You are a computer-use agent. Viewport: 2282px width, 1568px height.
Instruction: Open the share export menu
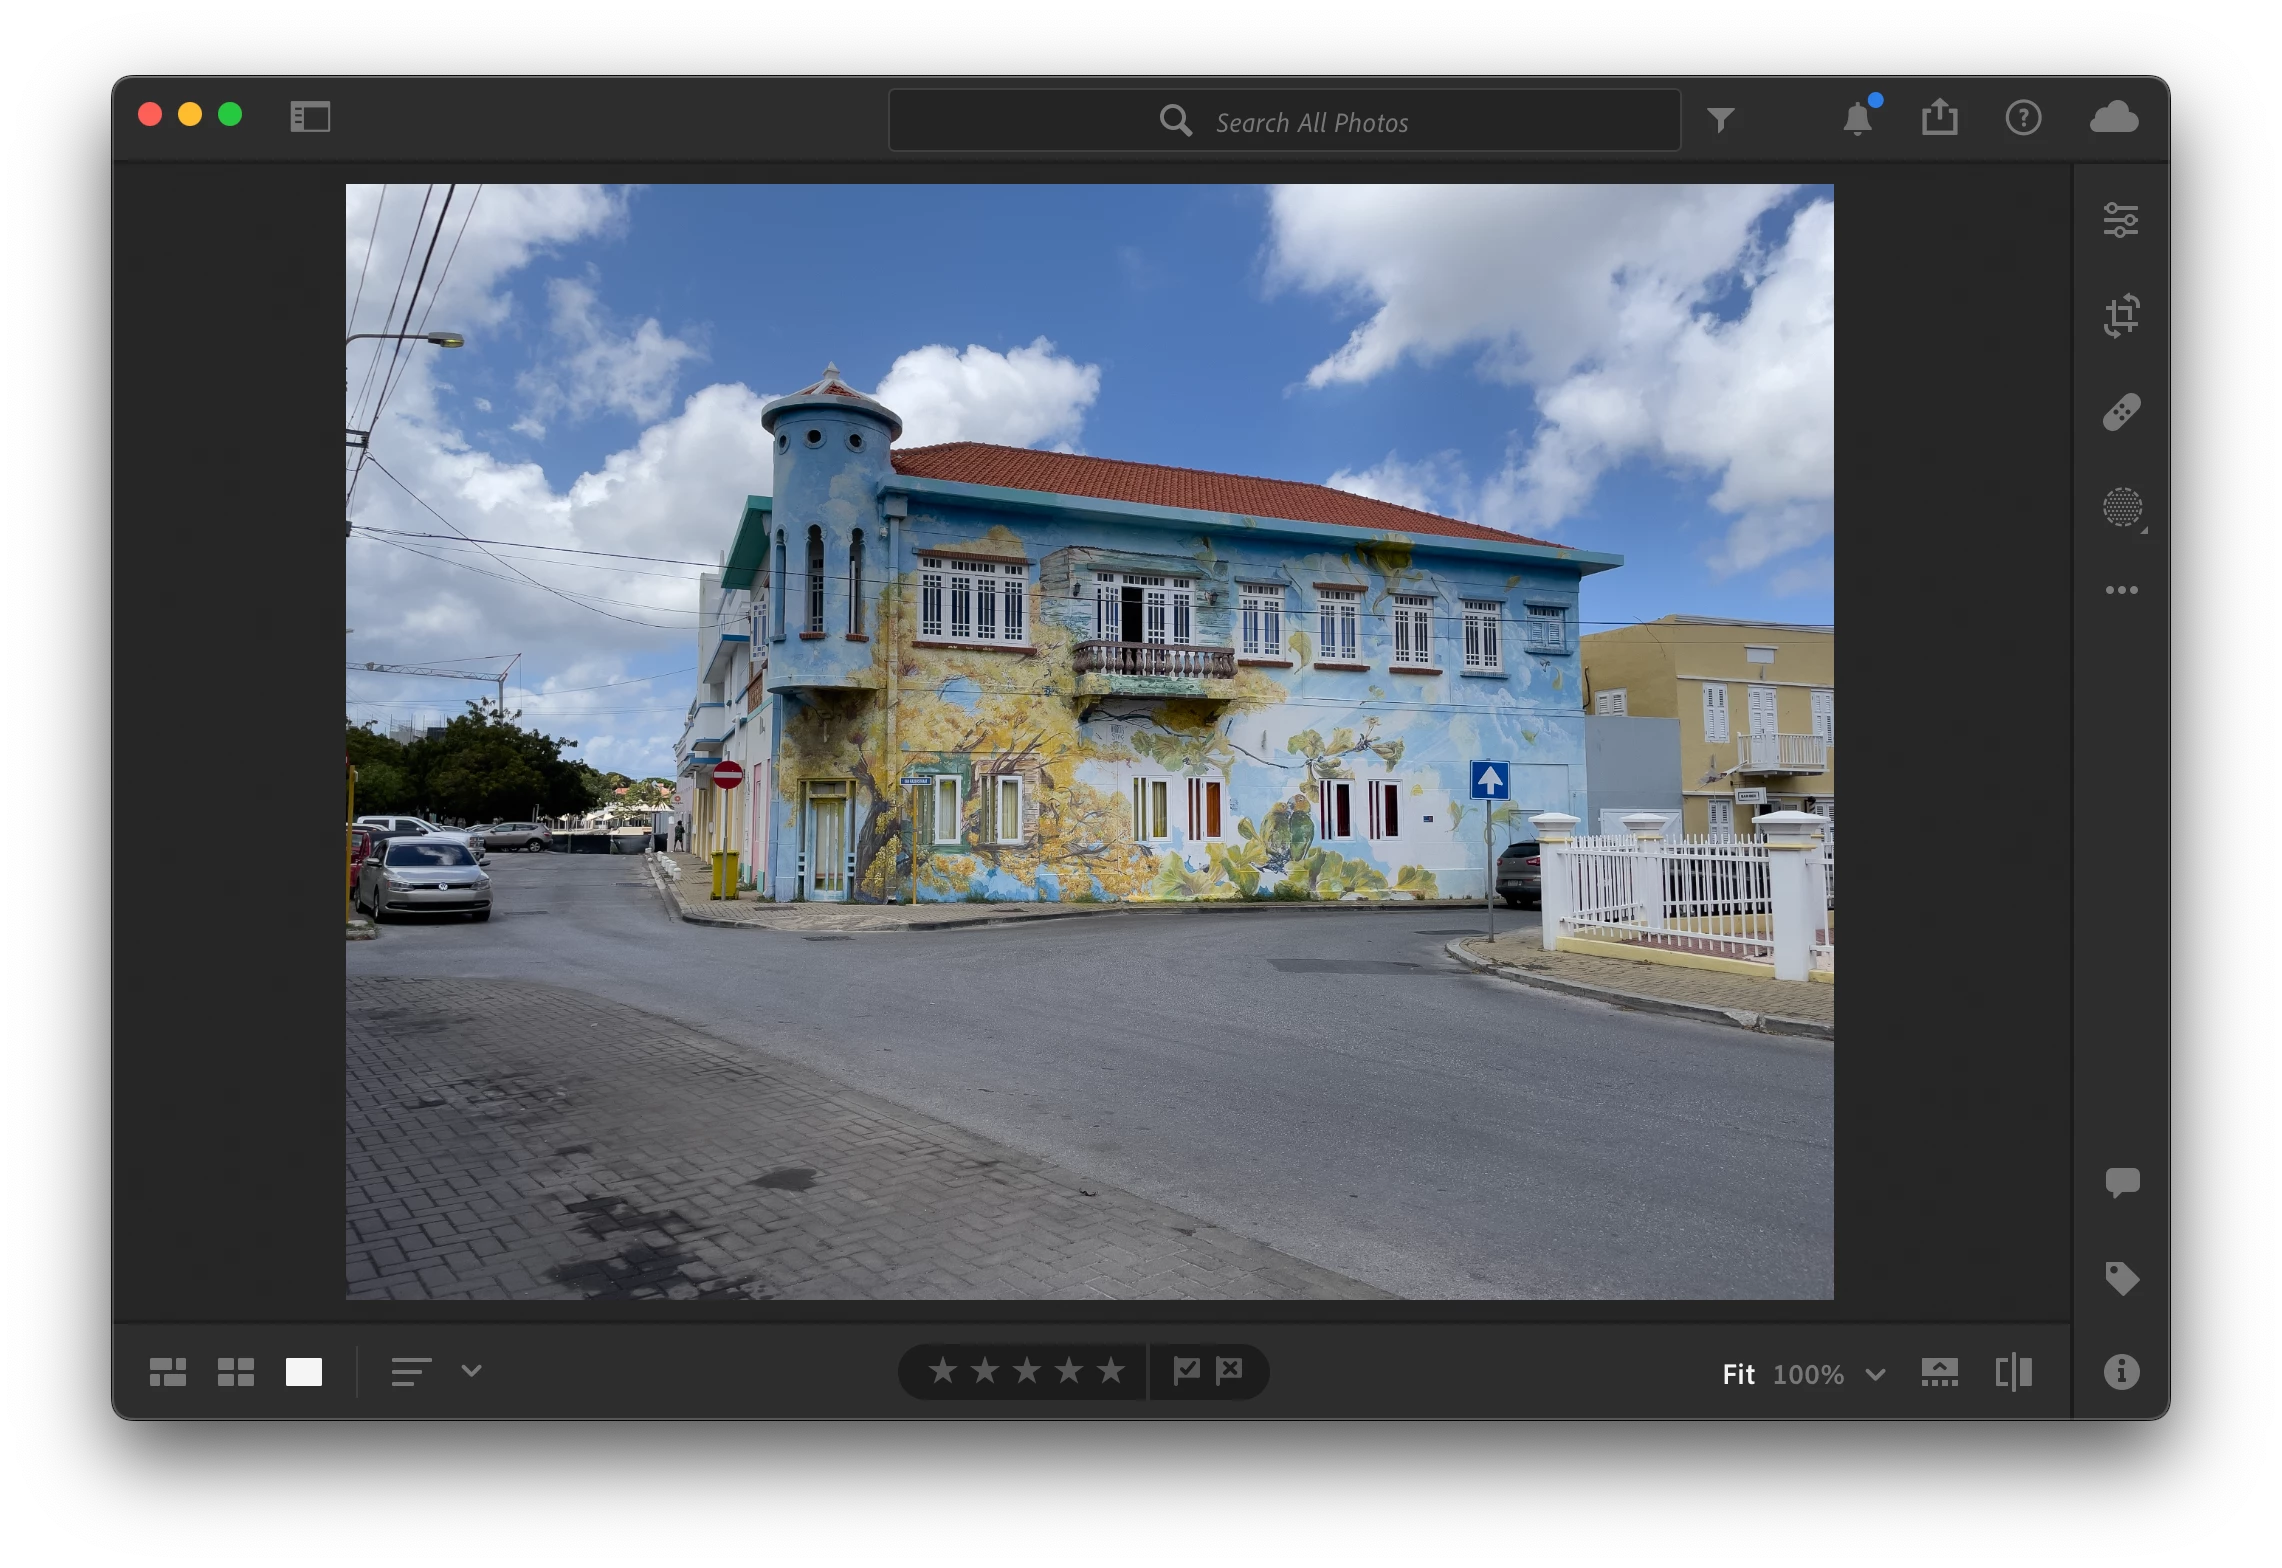[1939, 117]
